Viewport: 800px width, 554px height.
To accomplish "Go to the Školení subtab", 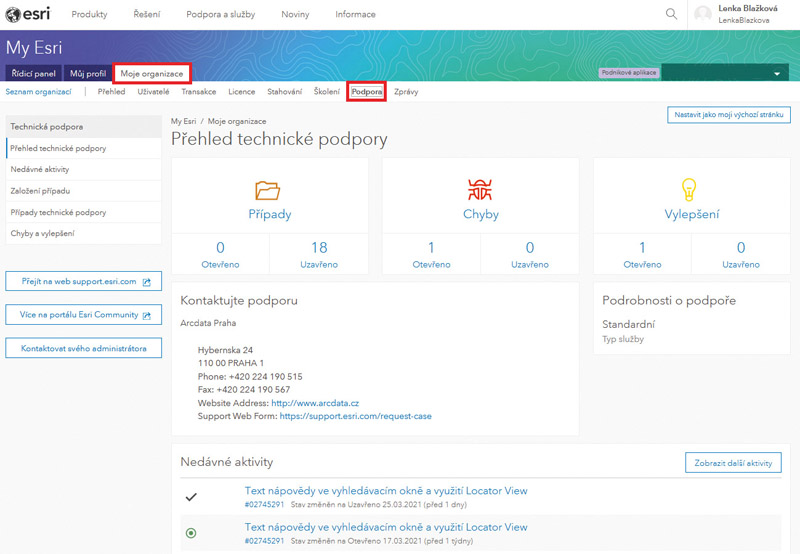I will (x=327, y=92).
